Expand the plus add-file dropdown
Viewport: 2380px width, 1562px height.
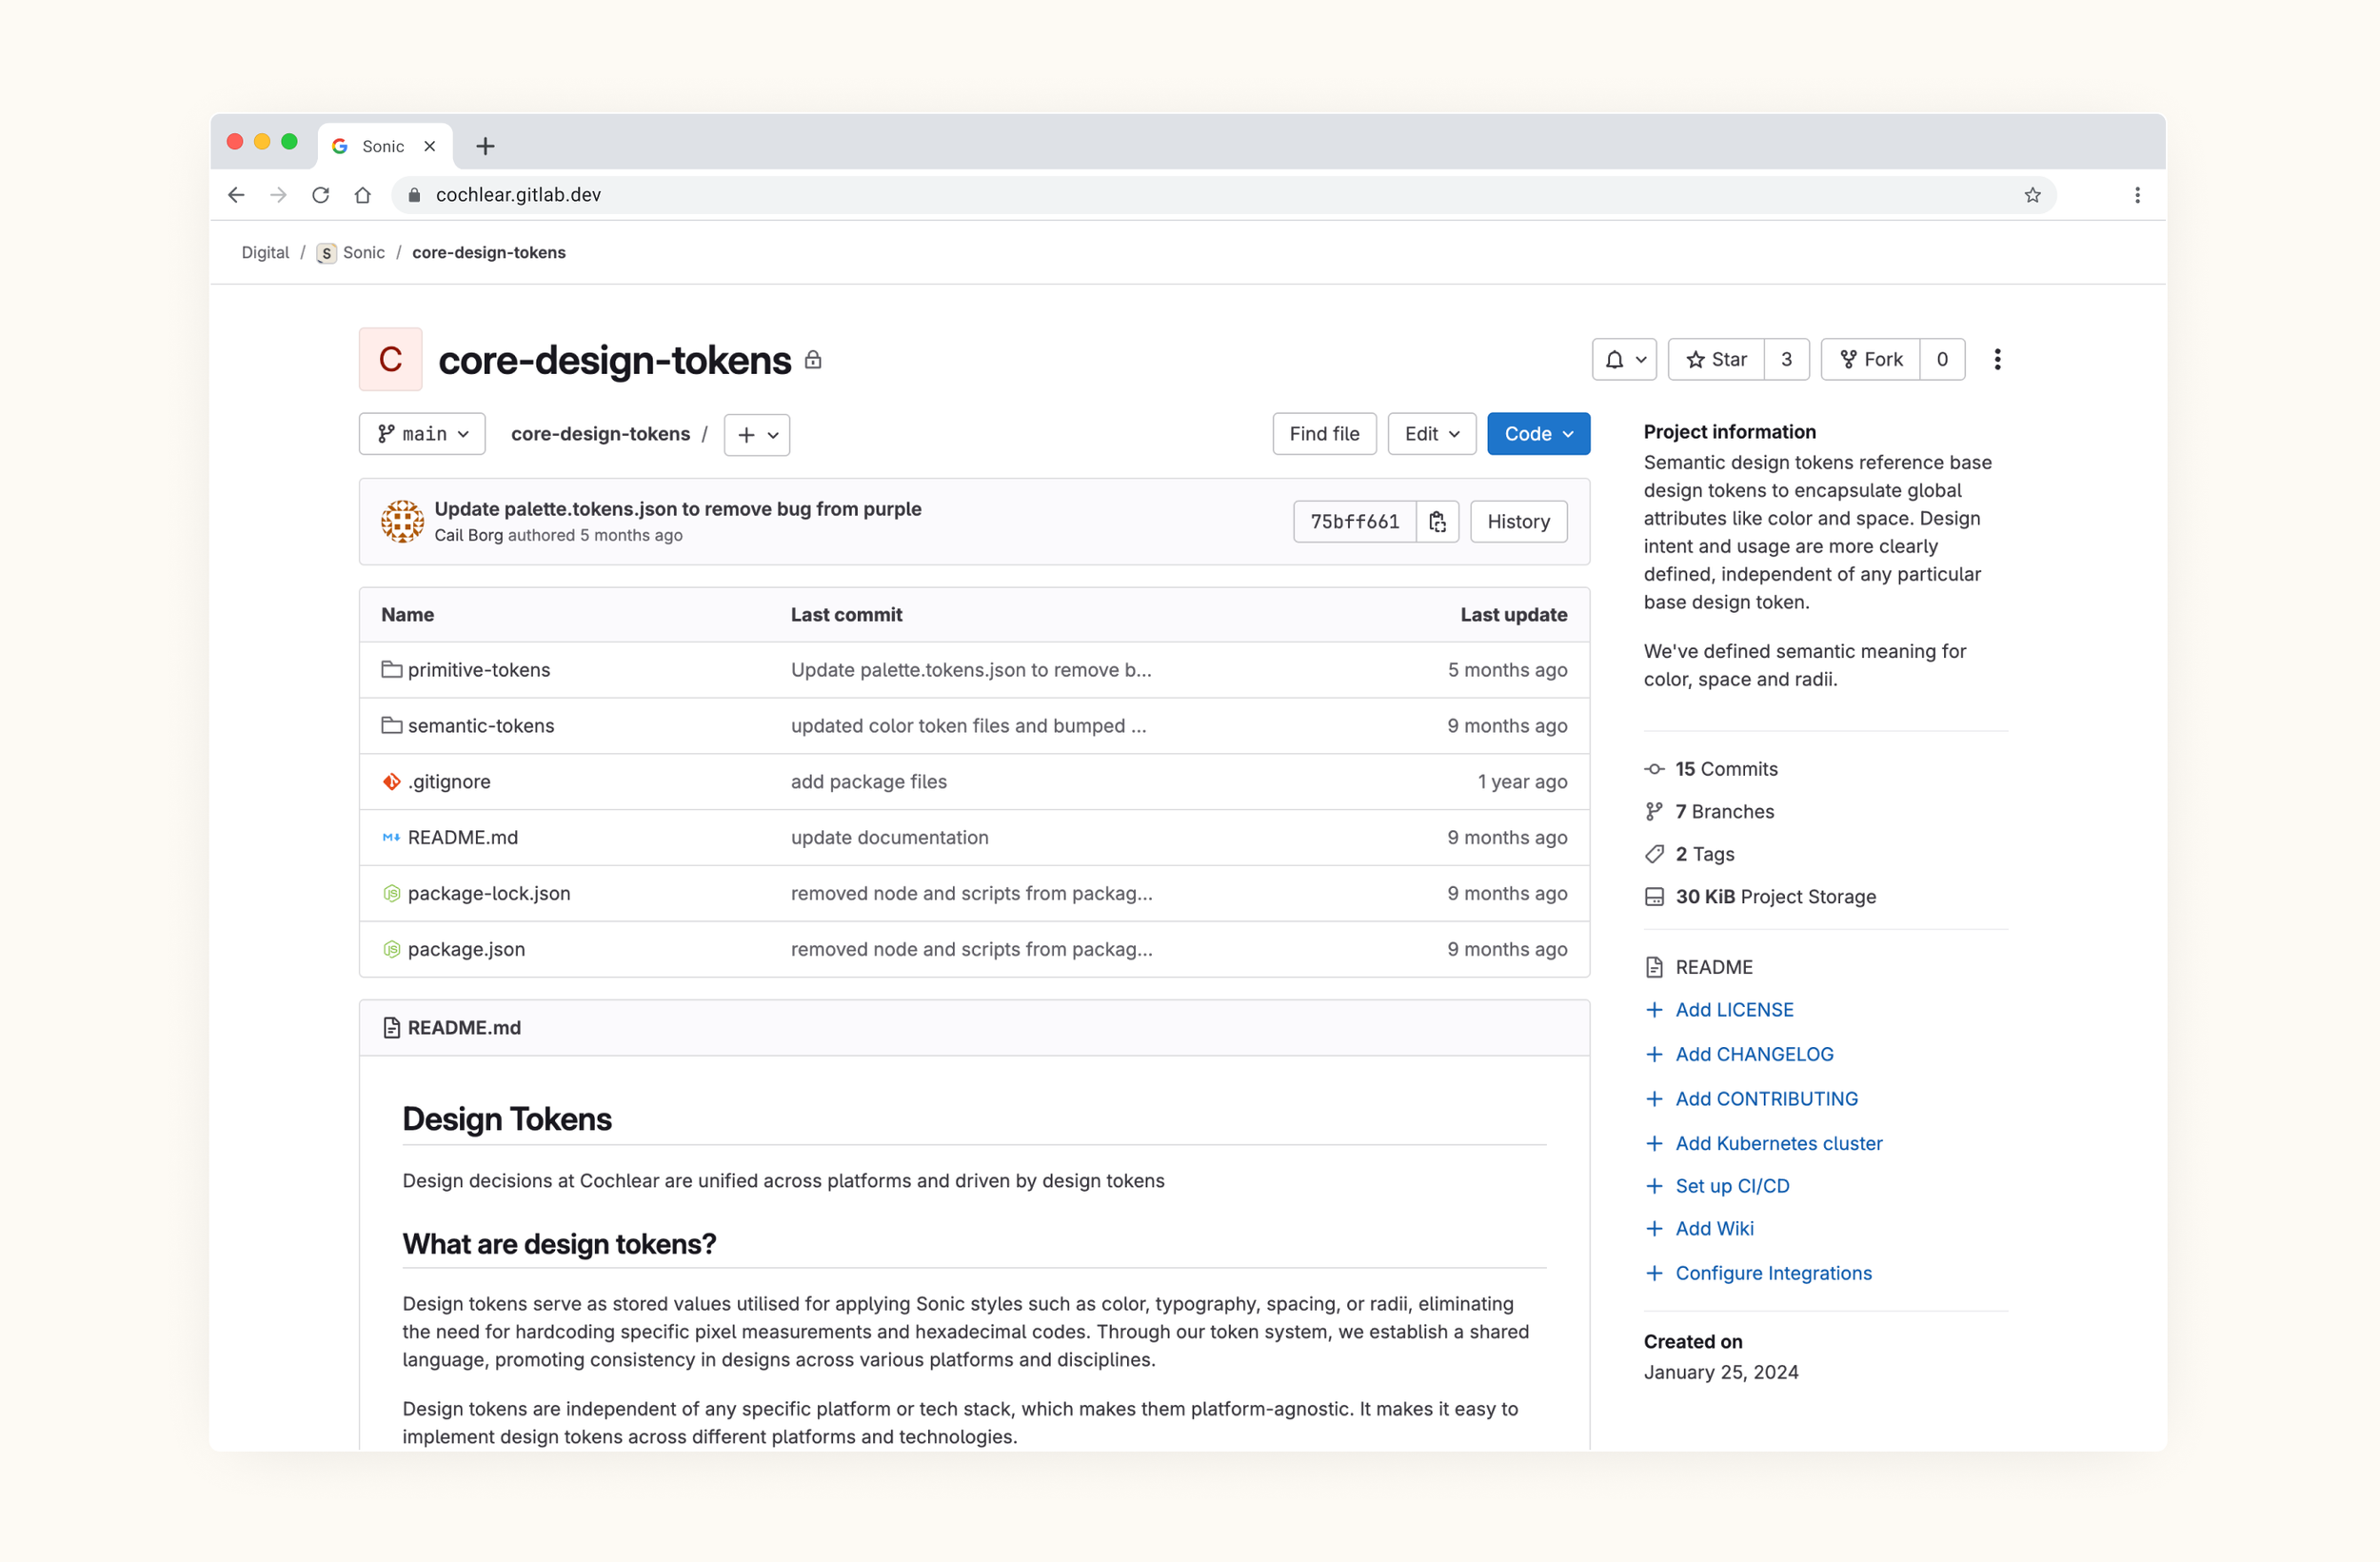pyautogui.click(x=755, y=434)
